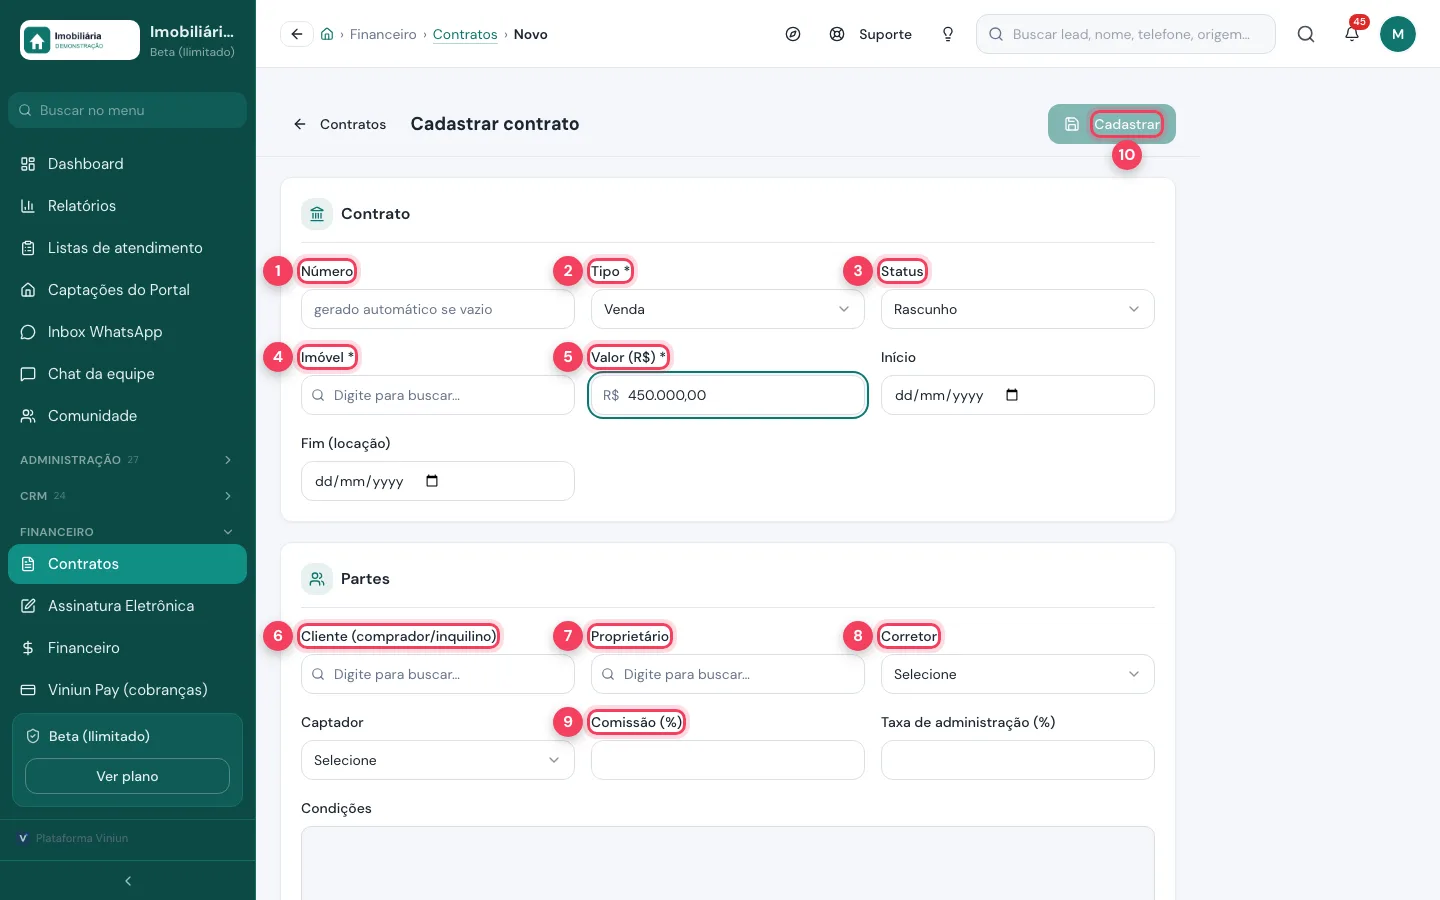The height and width of the screenshot is (900, 1440).
Task: Open Relatórios in the sidebar
Action: [127, 206]
